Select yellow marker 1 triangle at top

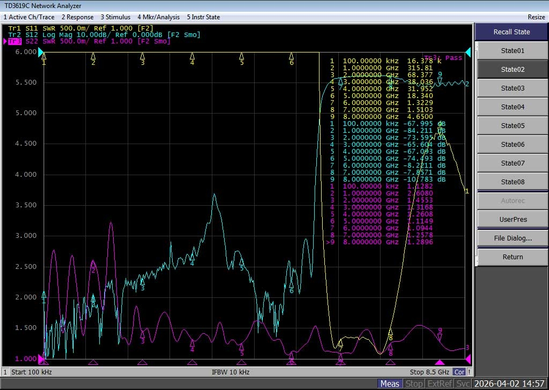pyautogui.click(x=44, y=56)
